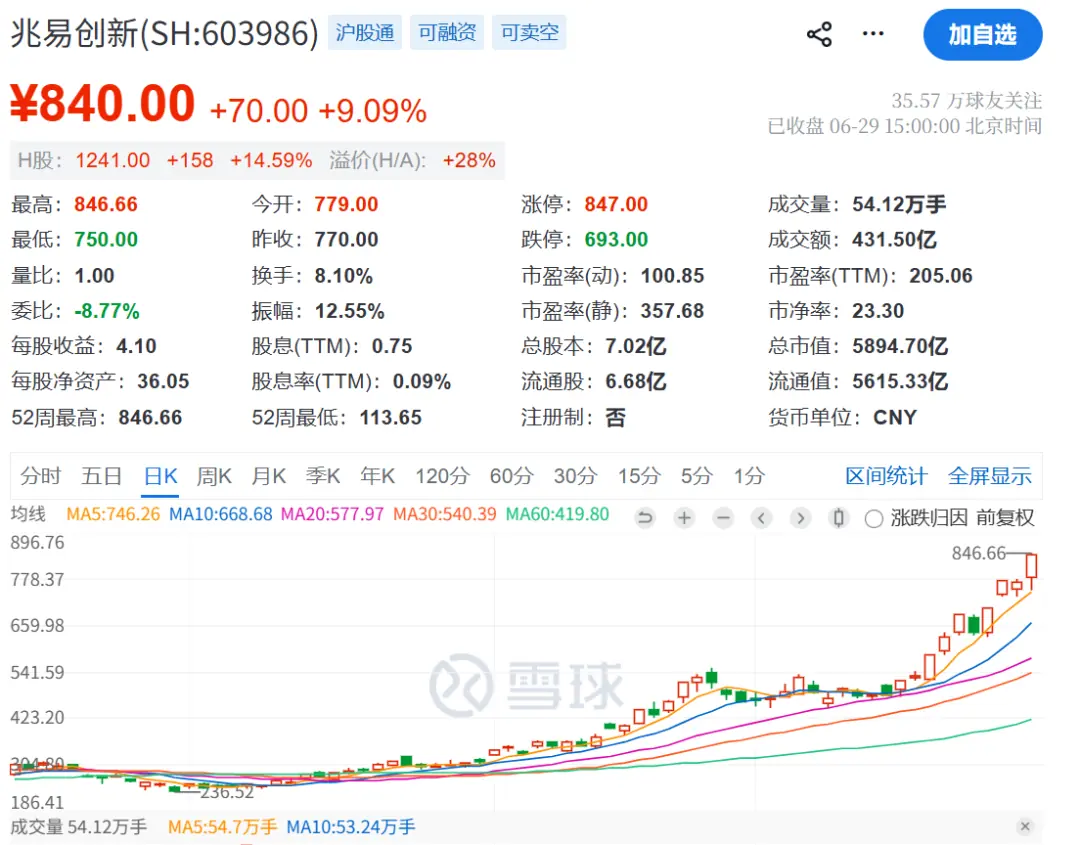
Task: Click the 成交额 value 431.50亿
Action: coord(894,240)
